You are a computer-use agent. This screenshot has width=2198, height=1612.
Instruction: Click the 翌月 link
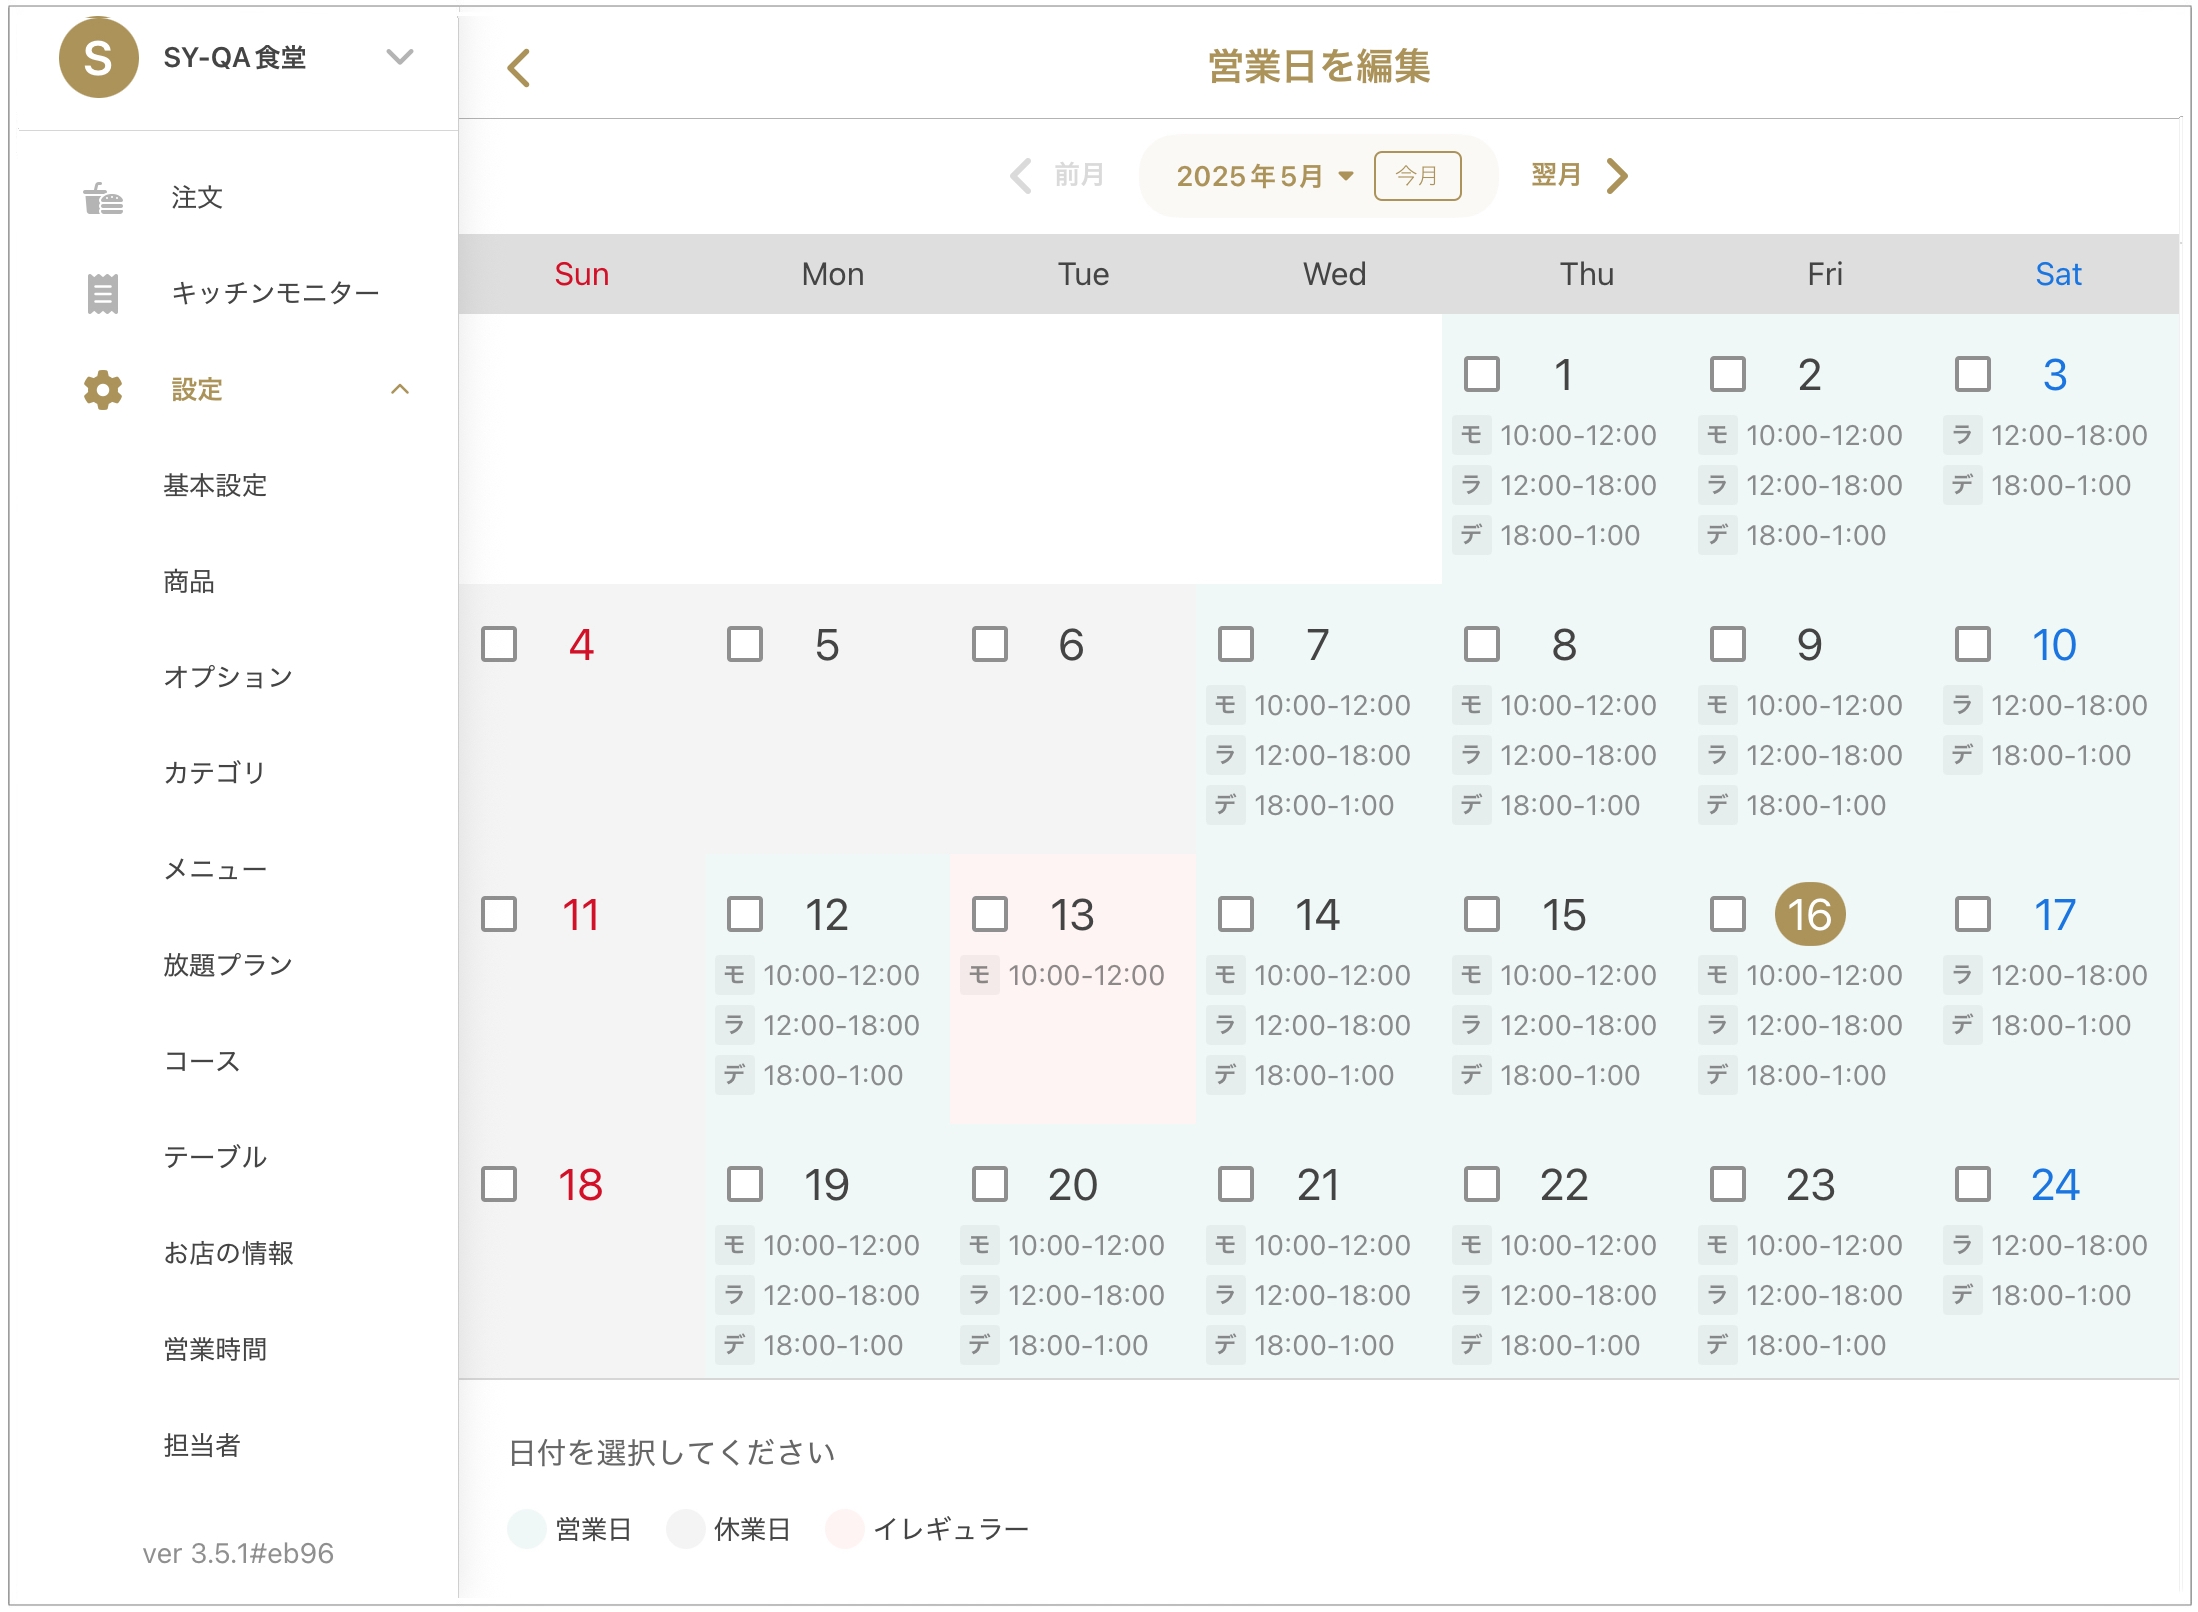1556,176
